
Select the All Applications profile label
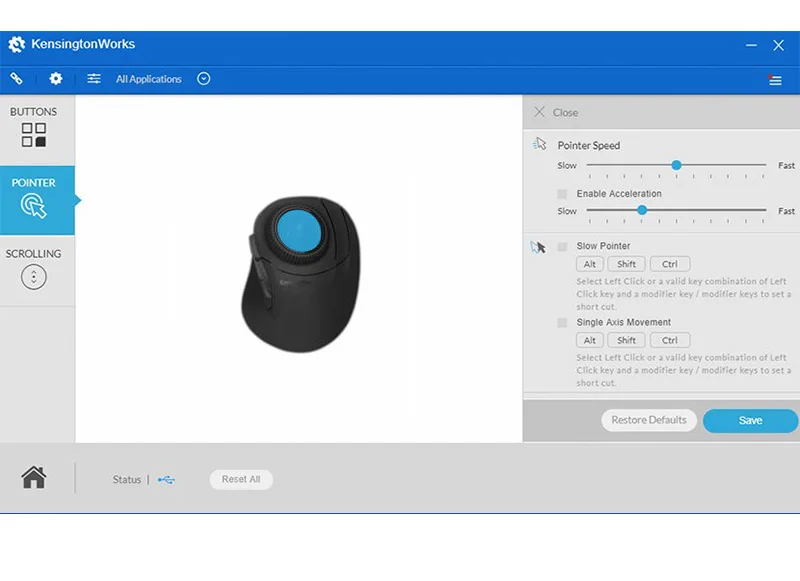148,79
